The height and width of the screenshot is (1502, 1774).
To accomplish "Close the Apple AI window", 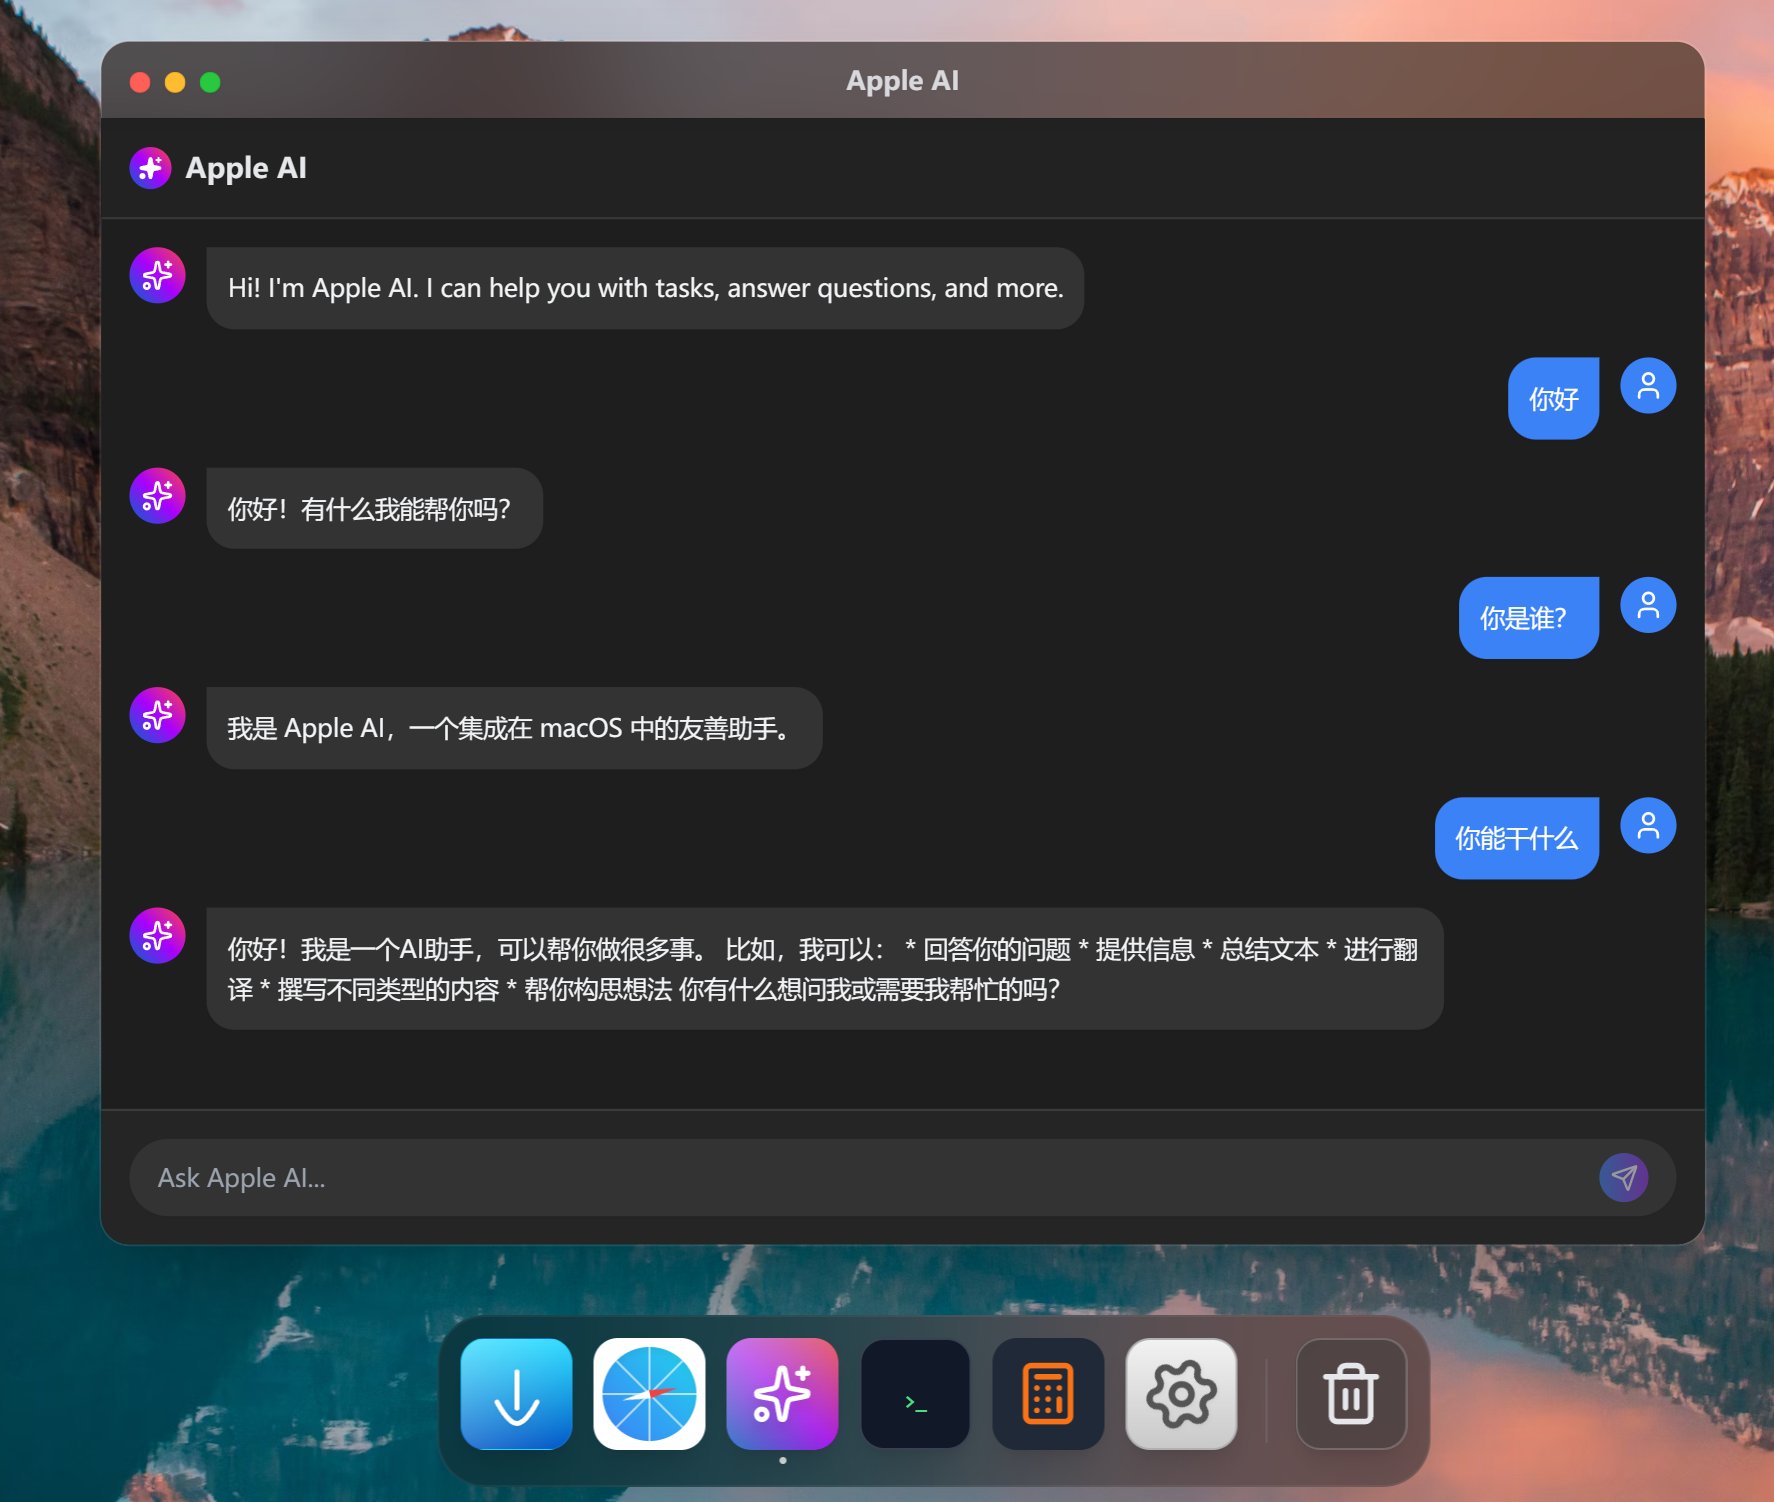I will tap(140, 82).
